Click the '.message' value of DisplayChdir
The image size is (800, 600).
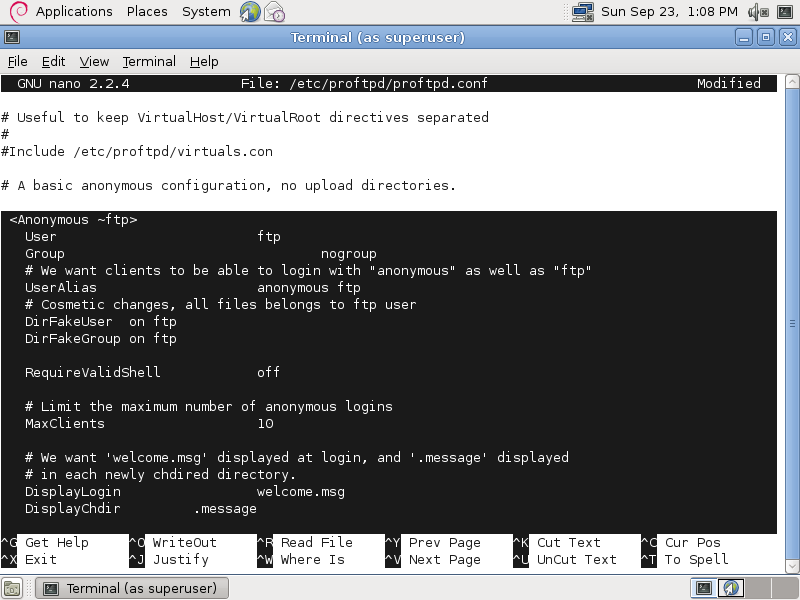[225, 509]
